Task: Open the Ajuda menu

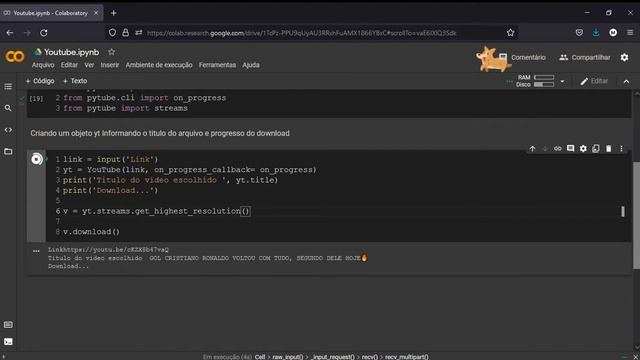Action: tap(251, 65)
